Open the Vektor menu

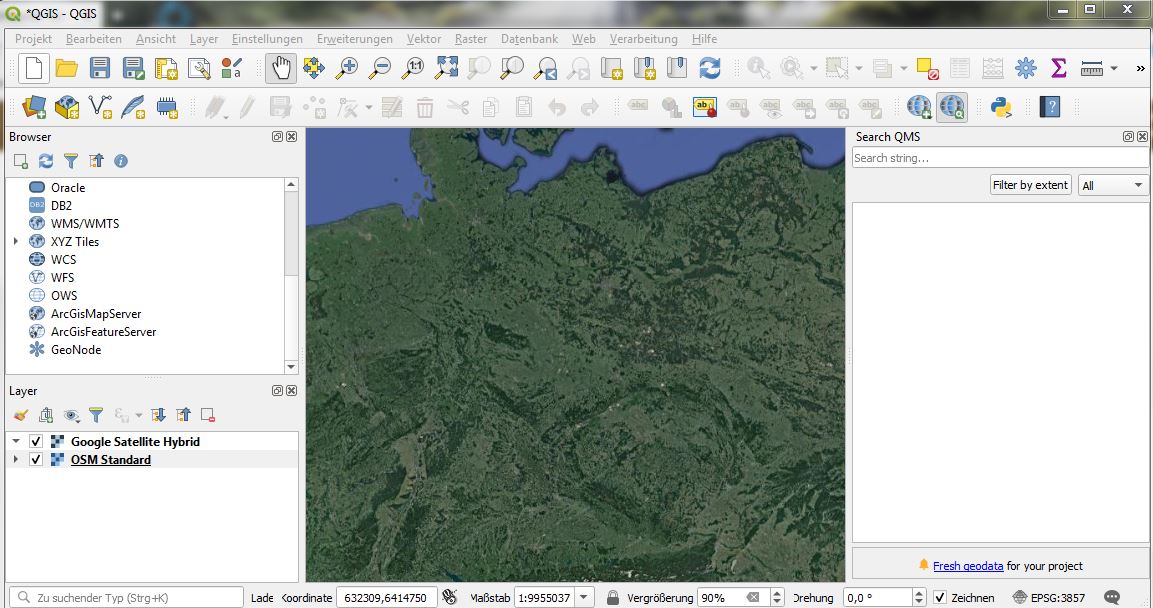pyautogui.click(x=424, y=39)
